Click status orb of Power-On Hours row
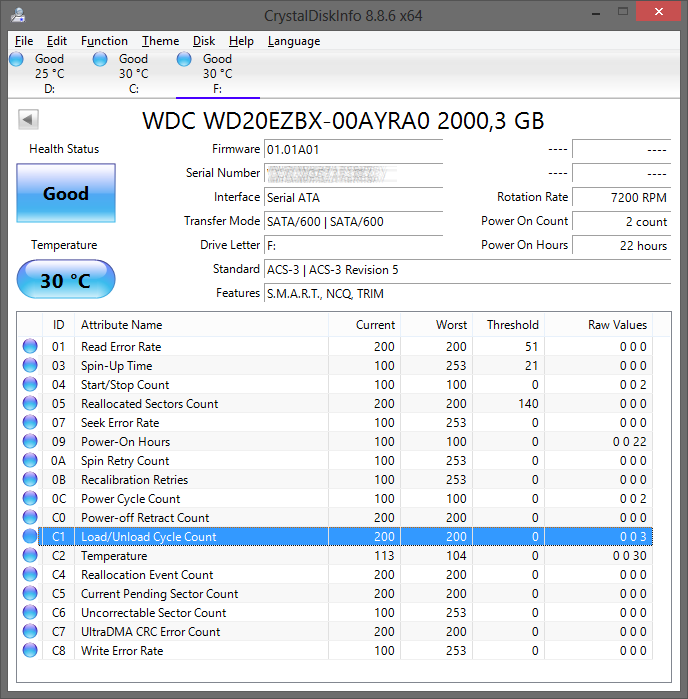 [30, 441]
